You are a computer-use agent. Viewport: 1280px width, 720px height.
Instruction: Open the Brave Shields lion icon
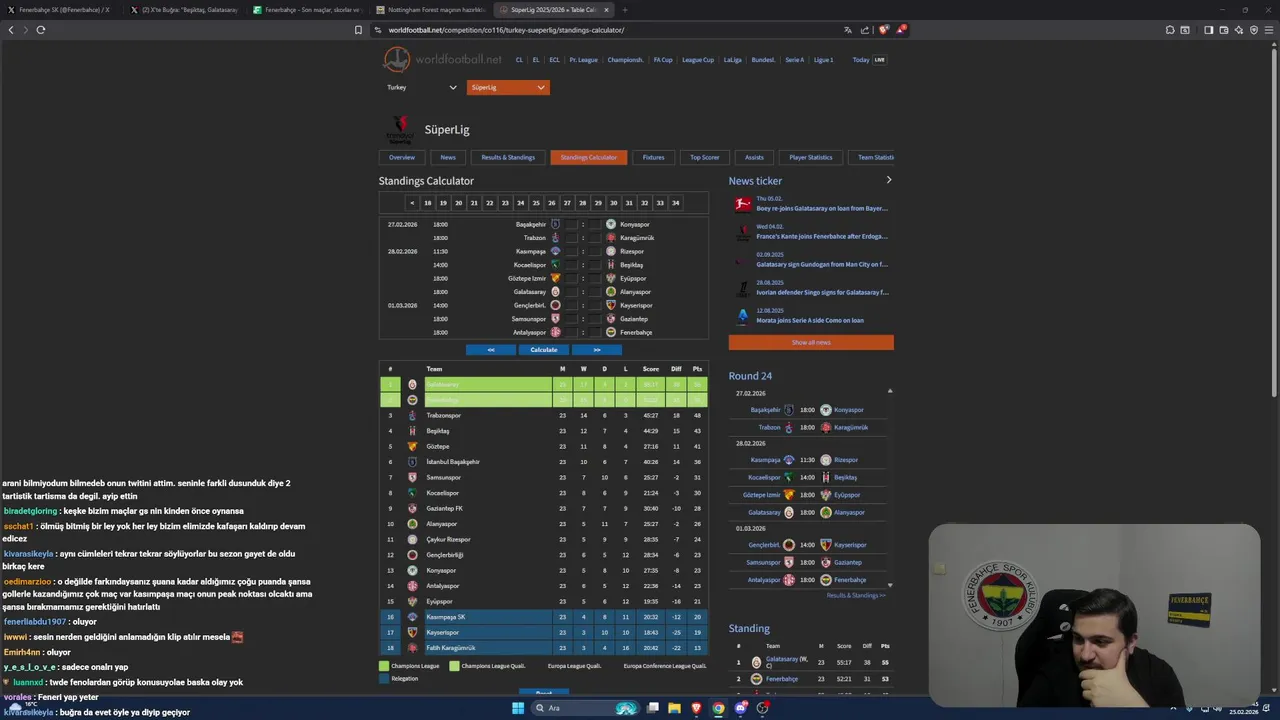coord(883,30)
